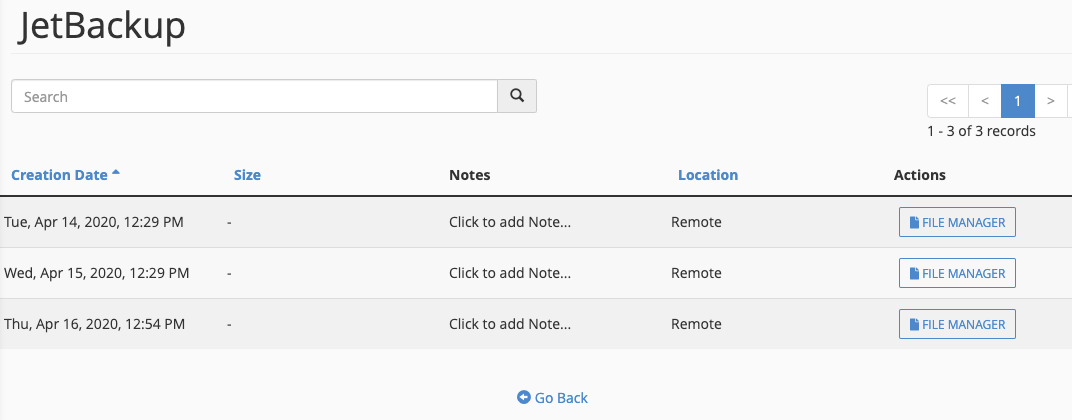Image resolution: width=1072 pixels, height=420 pixels.
Task: Sort by Creation Date column header
Action: [x=66, y=174]
